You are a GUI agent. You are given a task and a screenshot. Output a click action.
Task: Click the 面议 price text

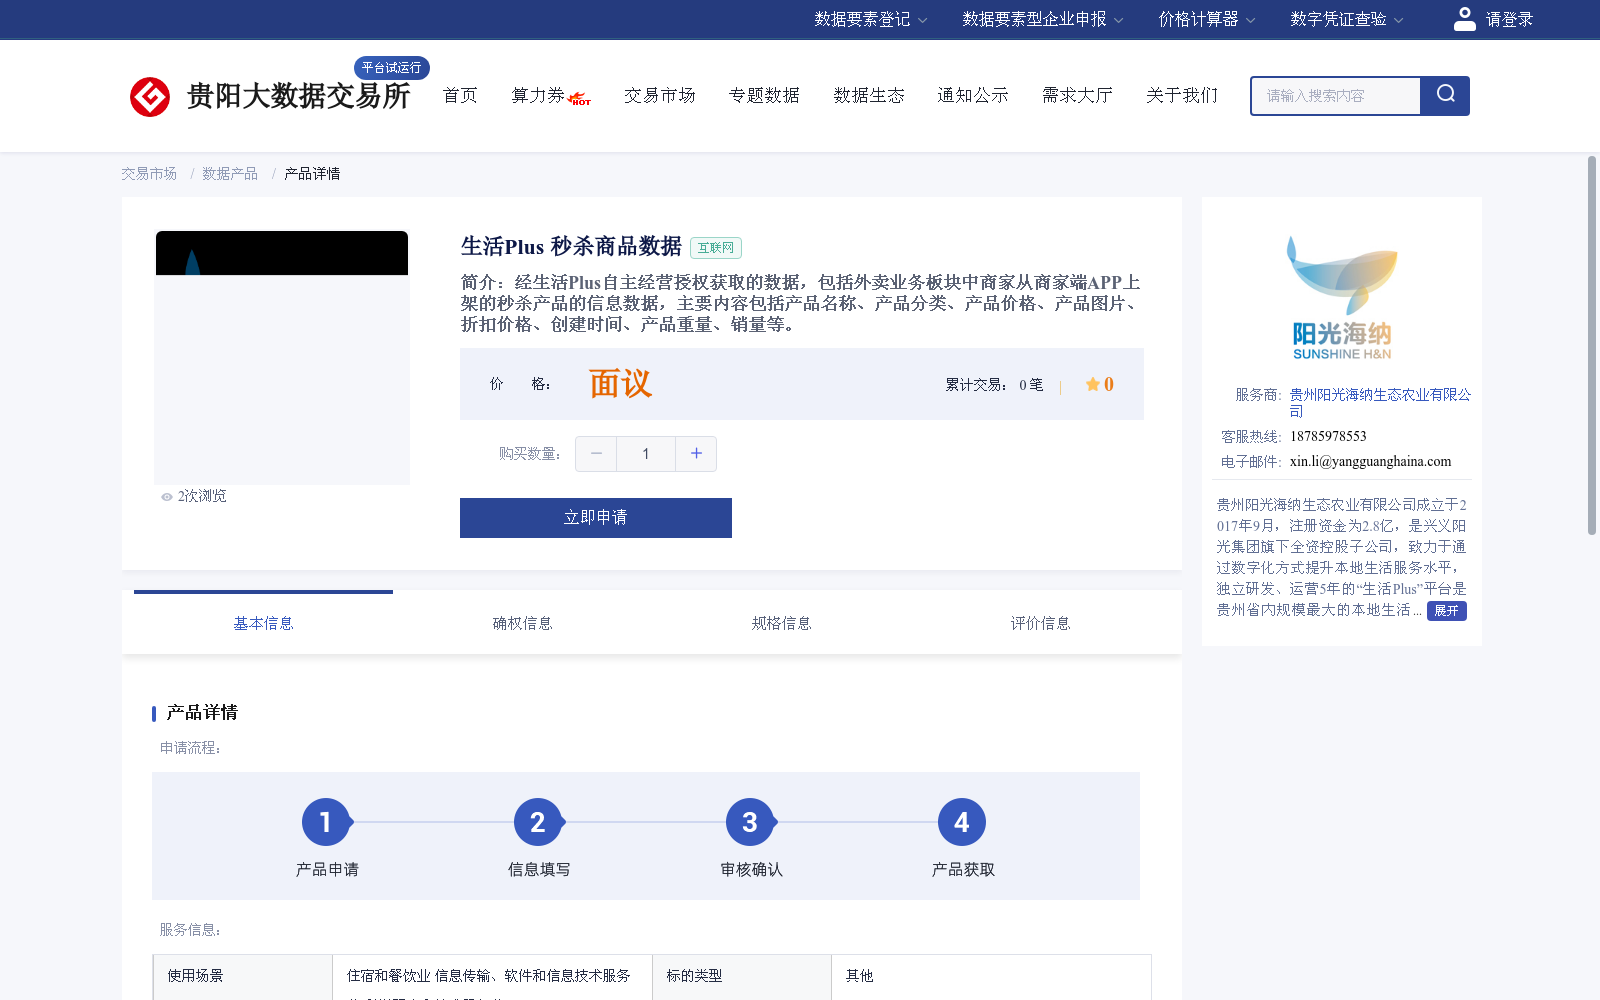[x=620, y=384]
